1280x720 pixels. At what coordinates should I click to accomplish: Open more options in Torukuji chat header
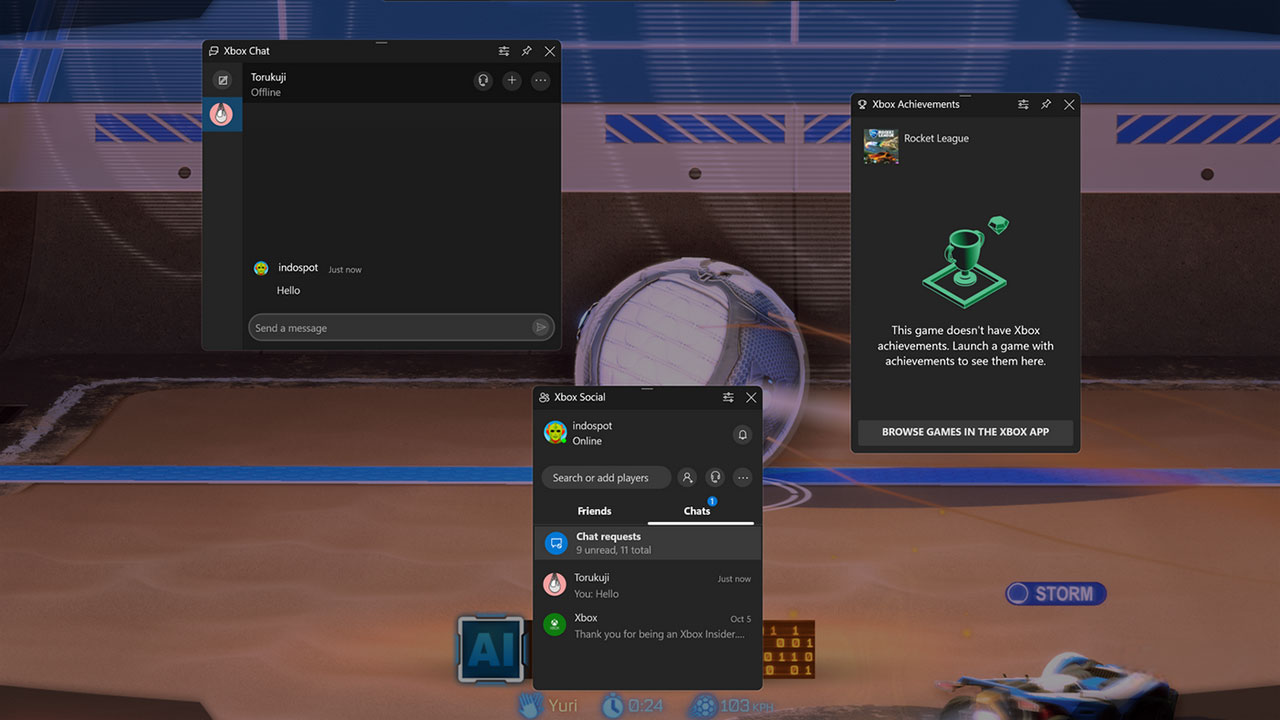pos(541,80)
